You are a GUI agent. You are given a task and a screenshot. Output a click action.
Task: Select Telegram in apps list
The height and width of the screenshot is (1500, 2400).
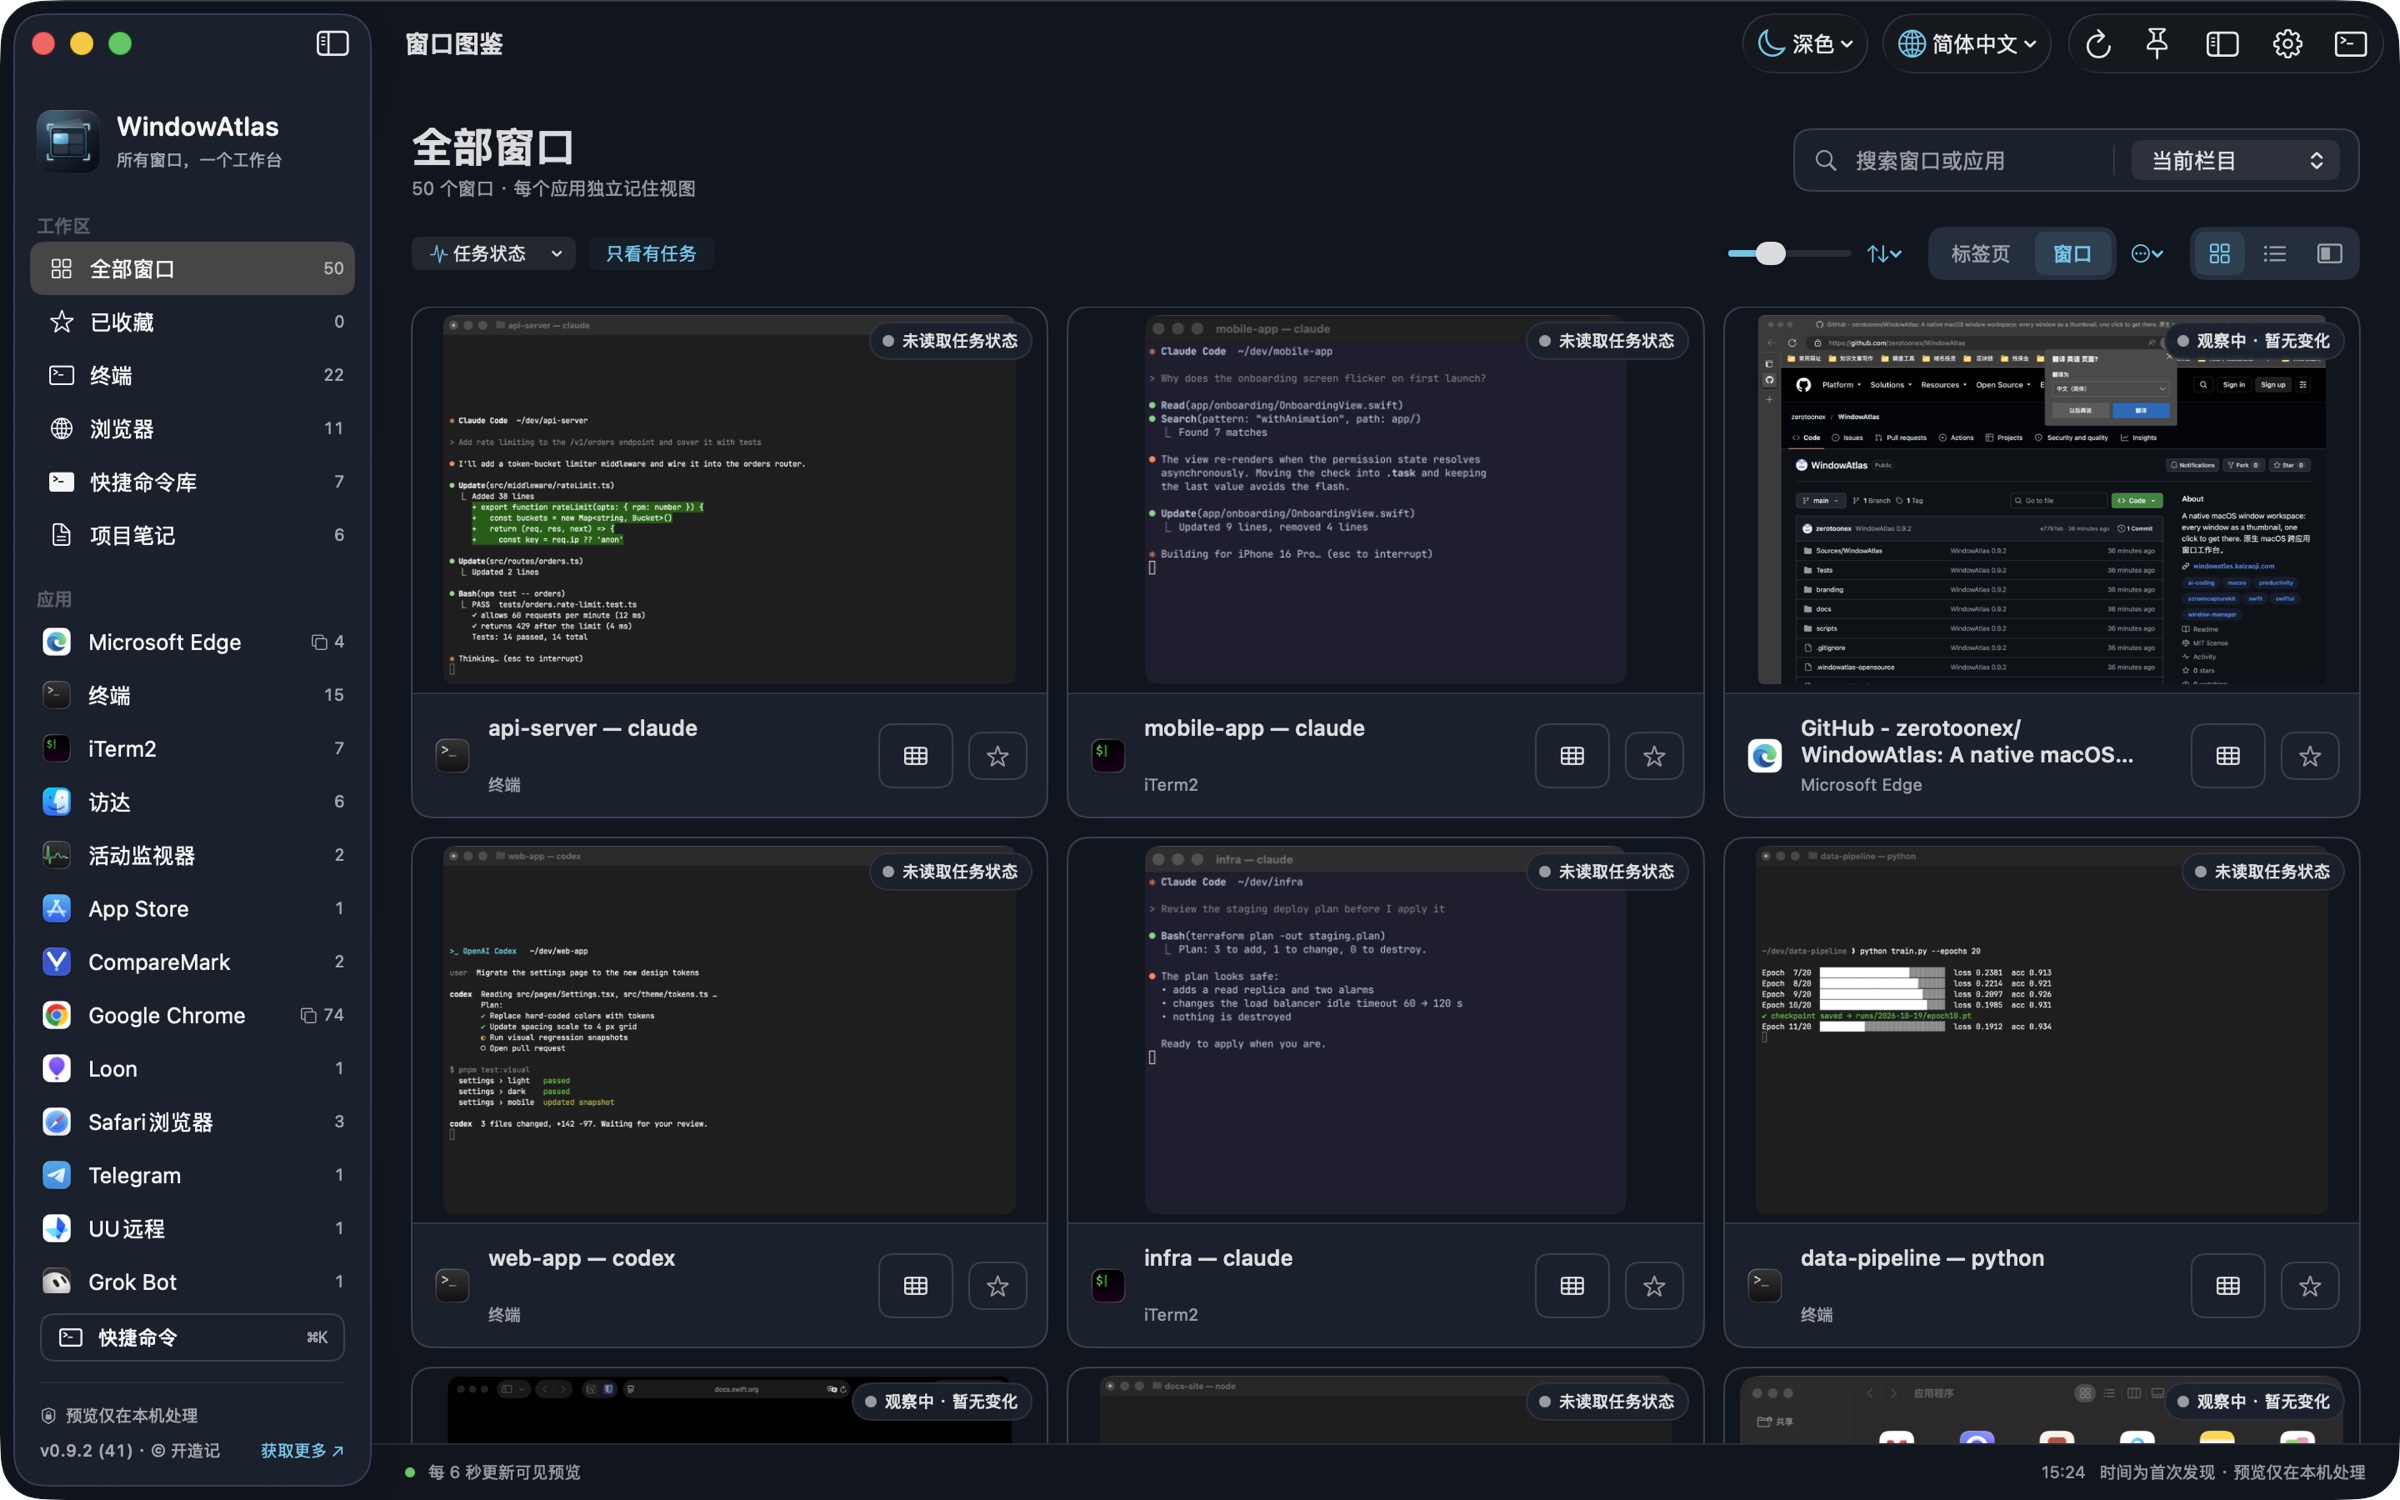tap(192, 1175)
